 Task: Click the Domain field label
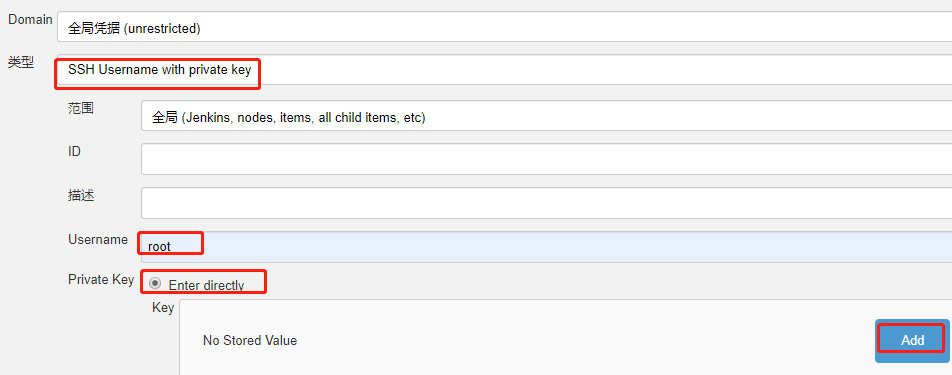[30, 19]
